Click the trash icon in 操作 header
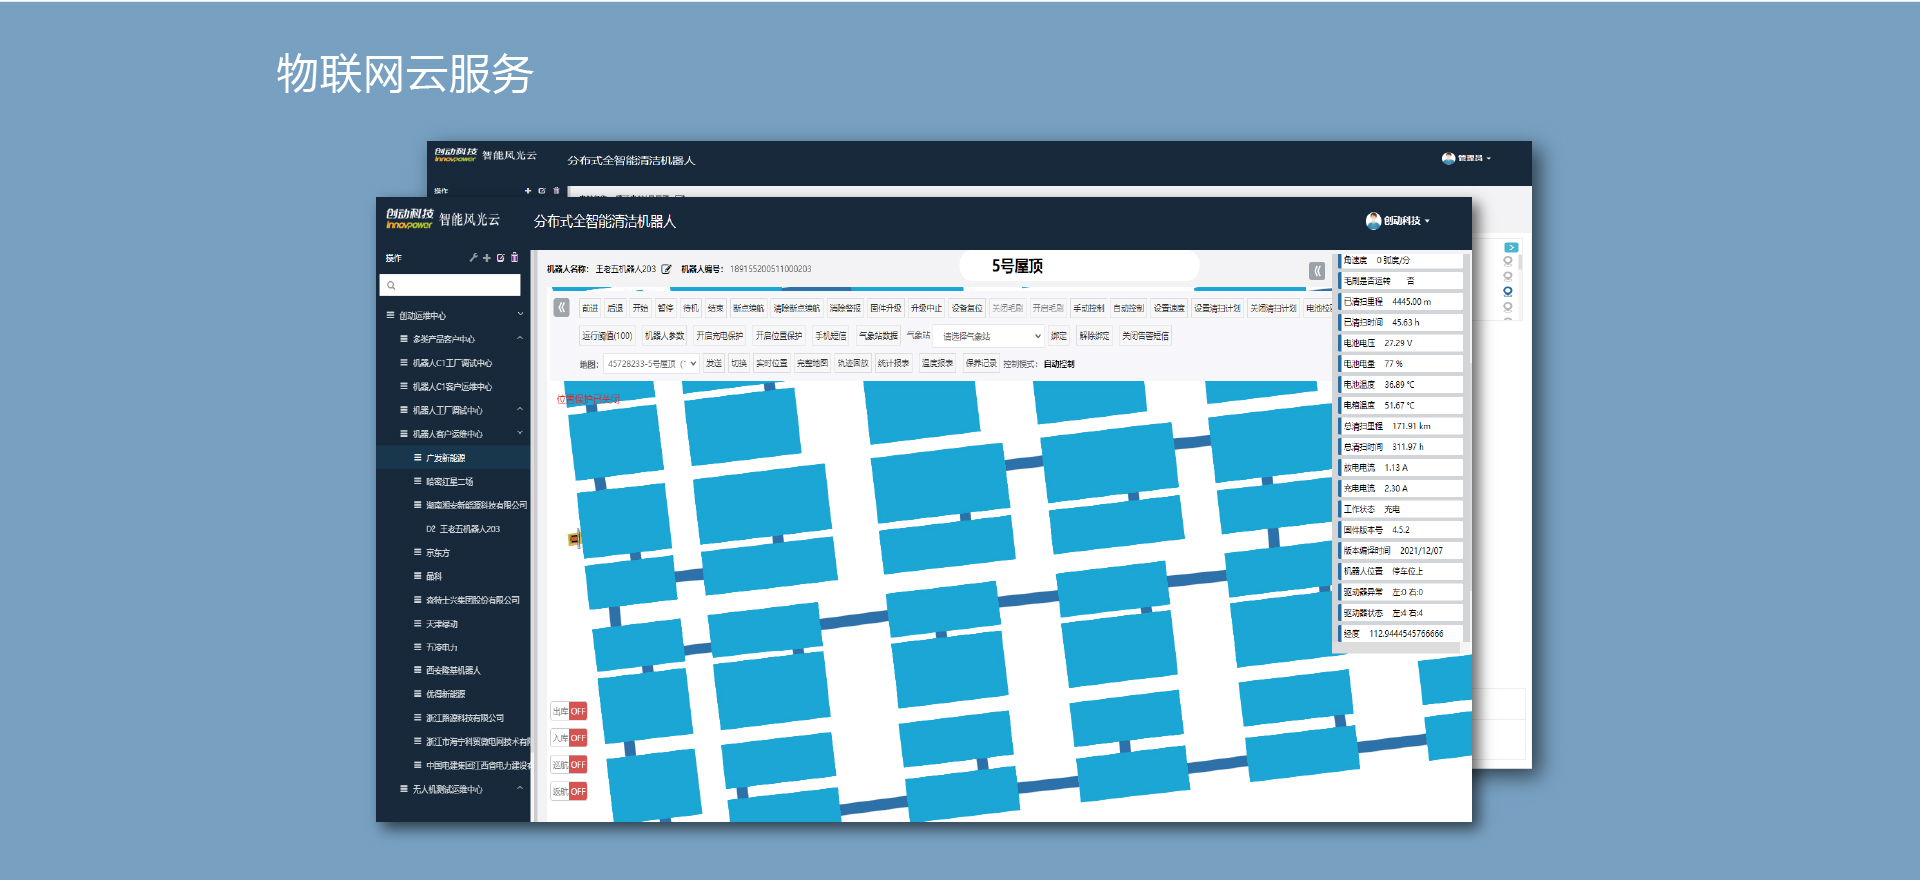Screen dimensions: 1920x880 click(515, 258)
